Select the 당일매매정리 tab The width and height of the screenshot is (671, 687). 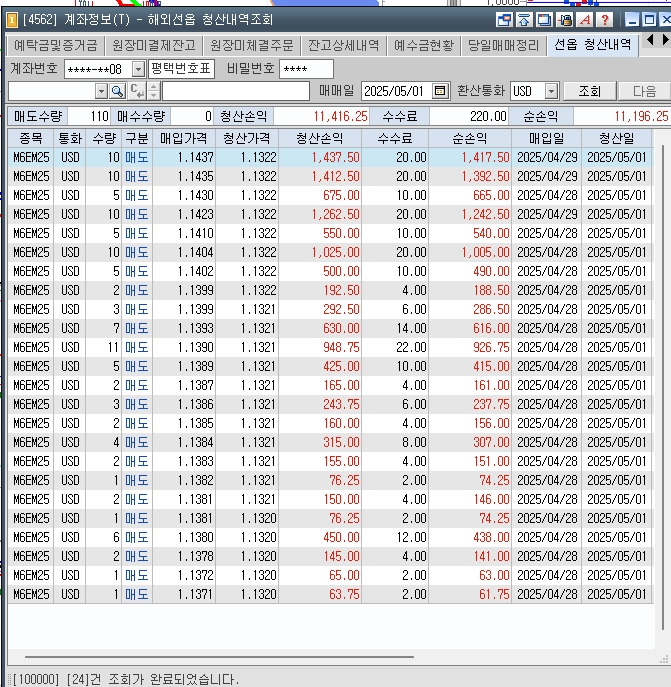pyautogui.click(x=503, y=45)
